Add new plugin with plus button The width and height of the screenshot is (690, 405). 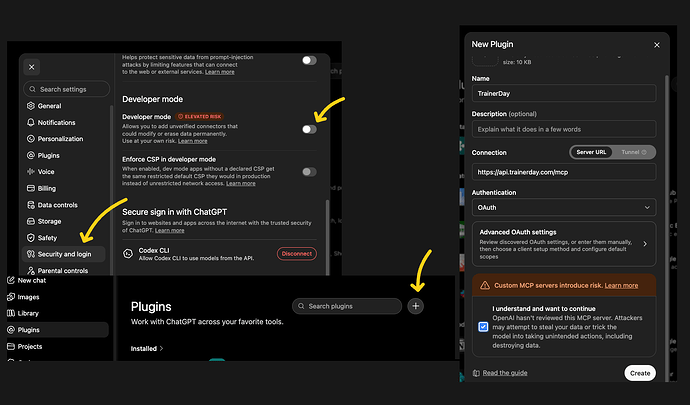[415, 306]
